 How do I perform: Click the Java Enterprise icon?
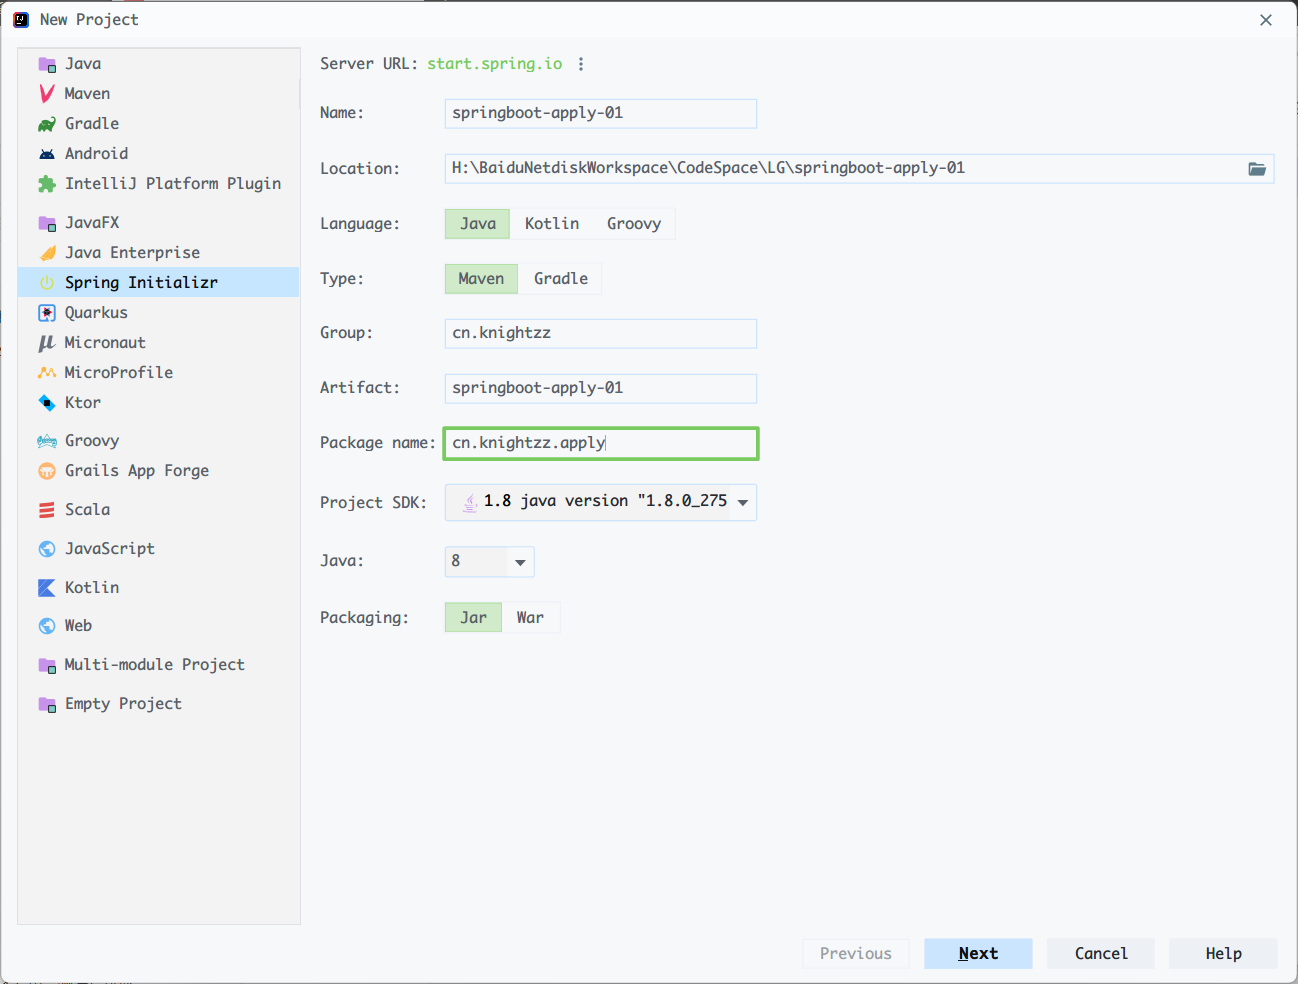click(x=47, y=253)
